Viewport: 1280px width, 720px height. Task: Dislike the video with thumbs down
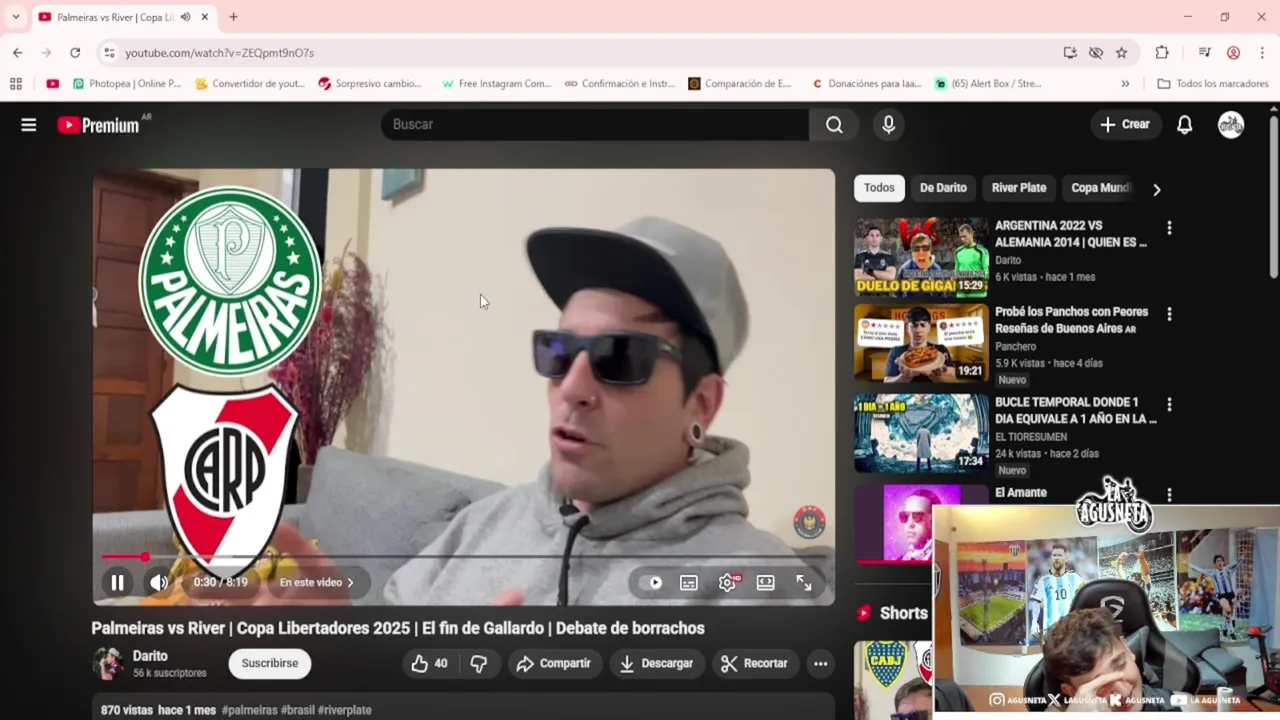pyautogui.click(x=479, y=664)
